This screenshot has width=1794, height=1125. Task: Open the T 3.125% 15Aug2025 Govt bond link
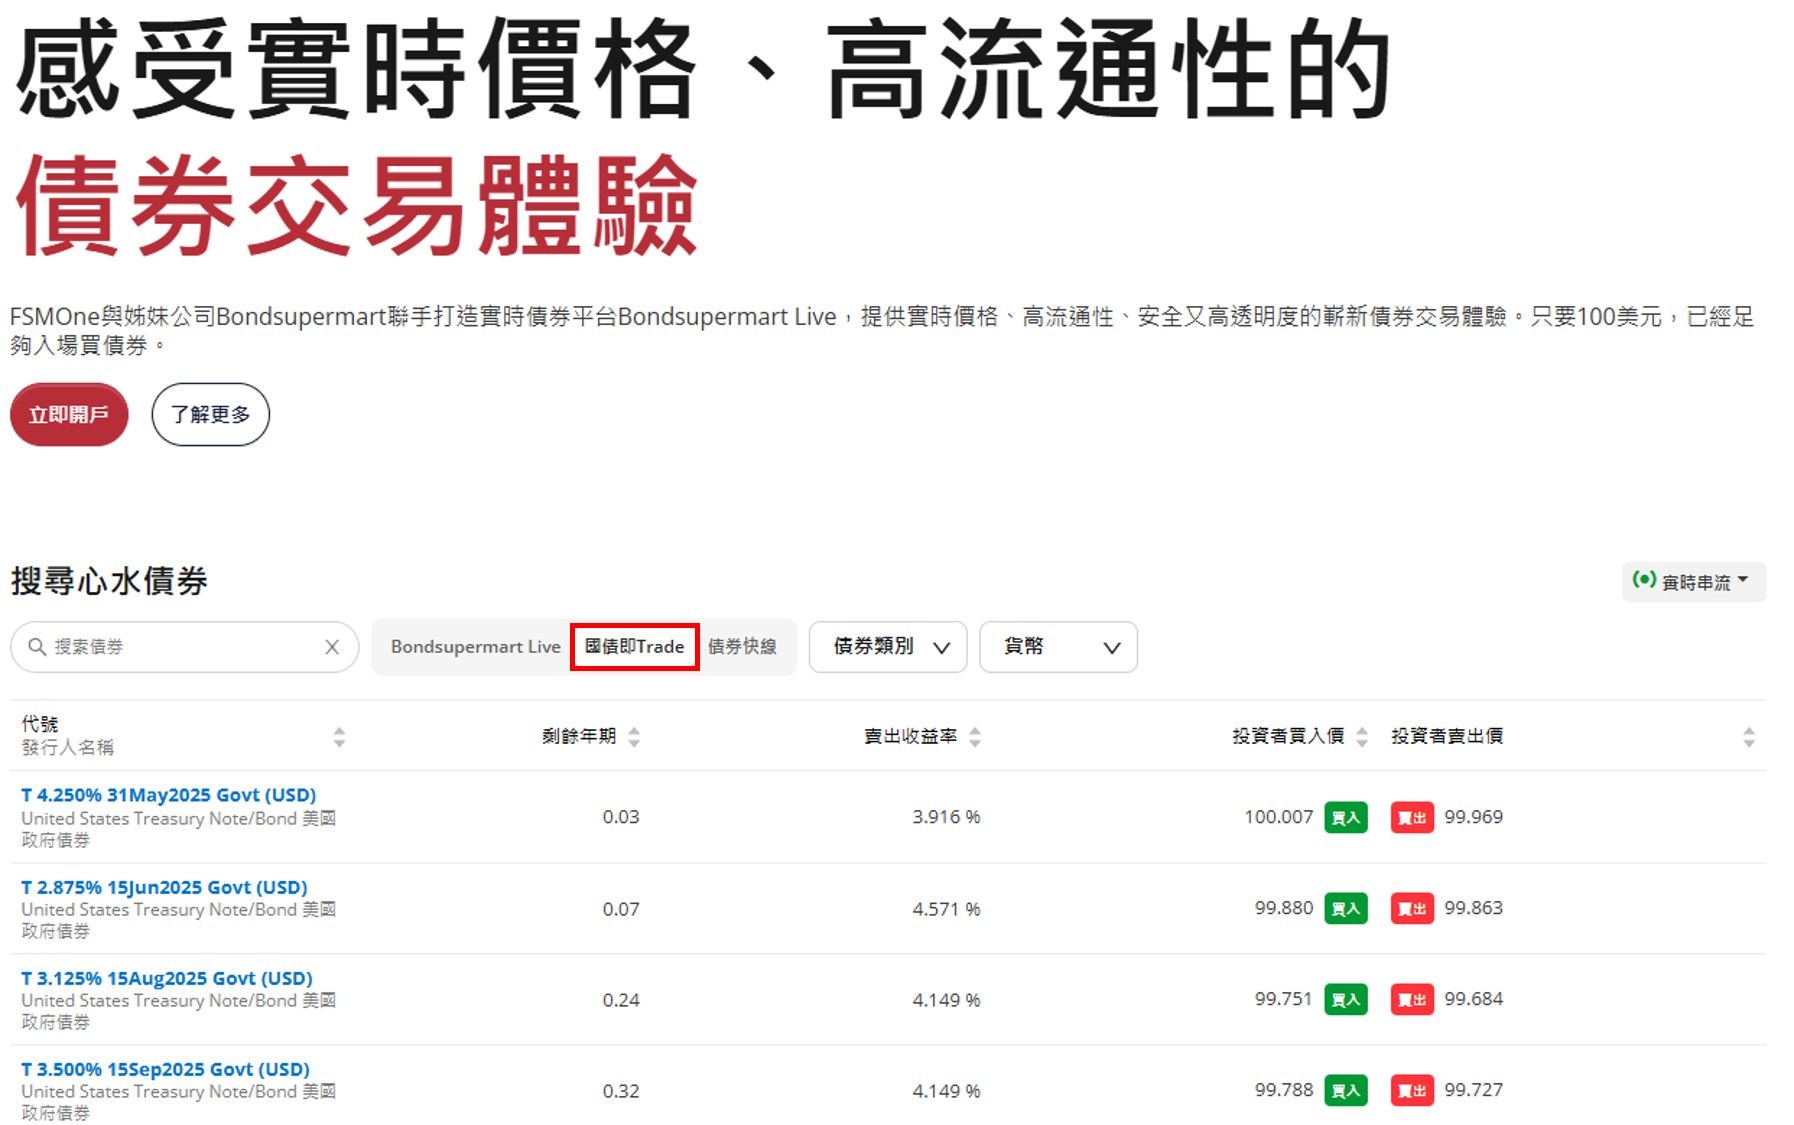coord(166,978)
